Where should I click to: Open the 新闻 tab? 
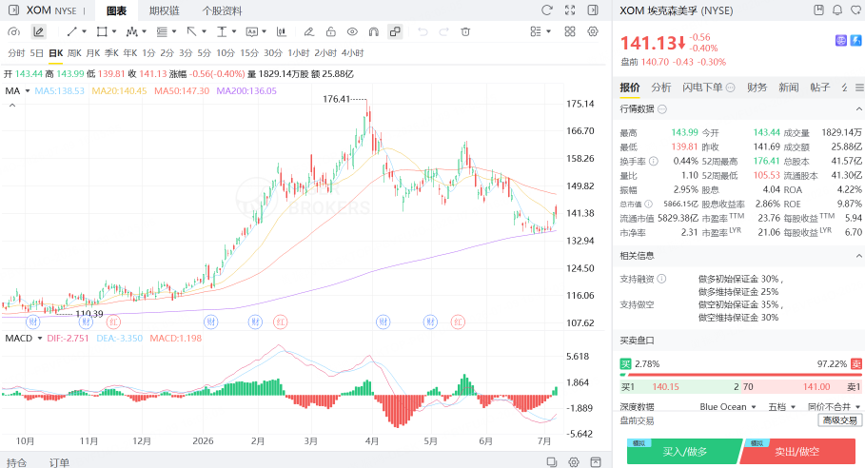788,87
